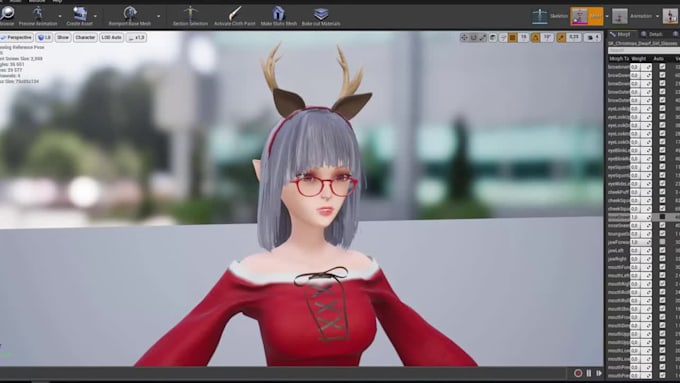Image resolution: width=680 pixels, height=383 pixels.
Task: Click the camera speed icon in viewport
Action: pos(591,38)
